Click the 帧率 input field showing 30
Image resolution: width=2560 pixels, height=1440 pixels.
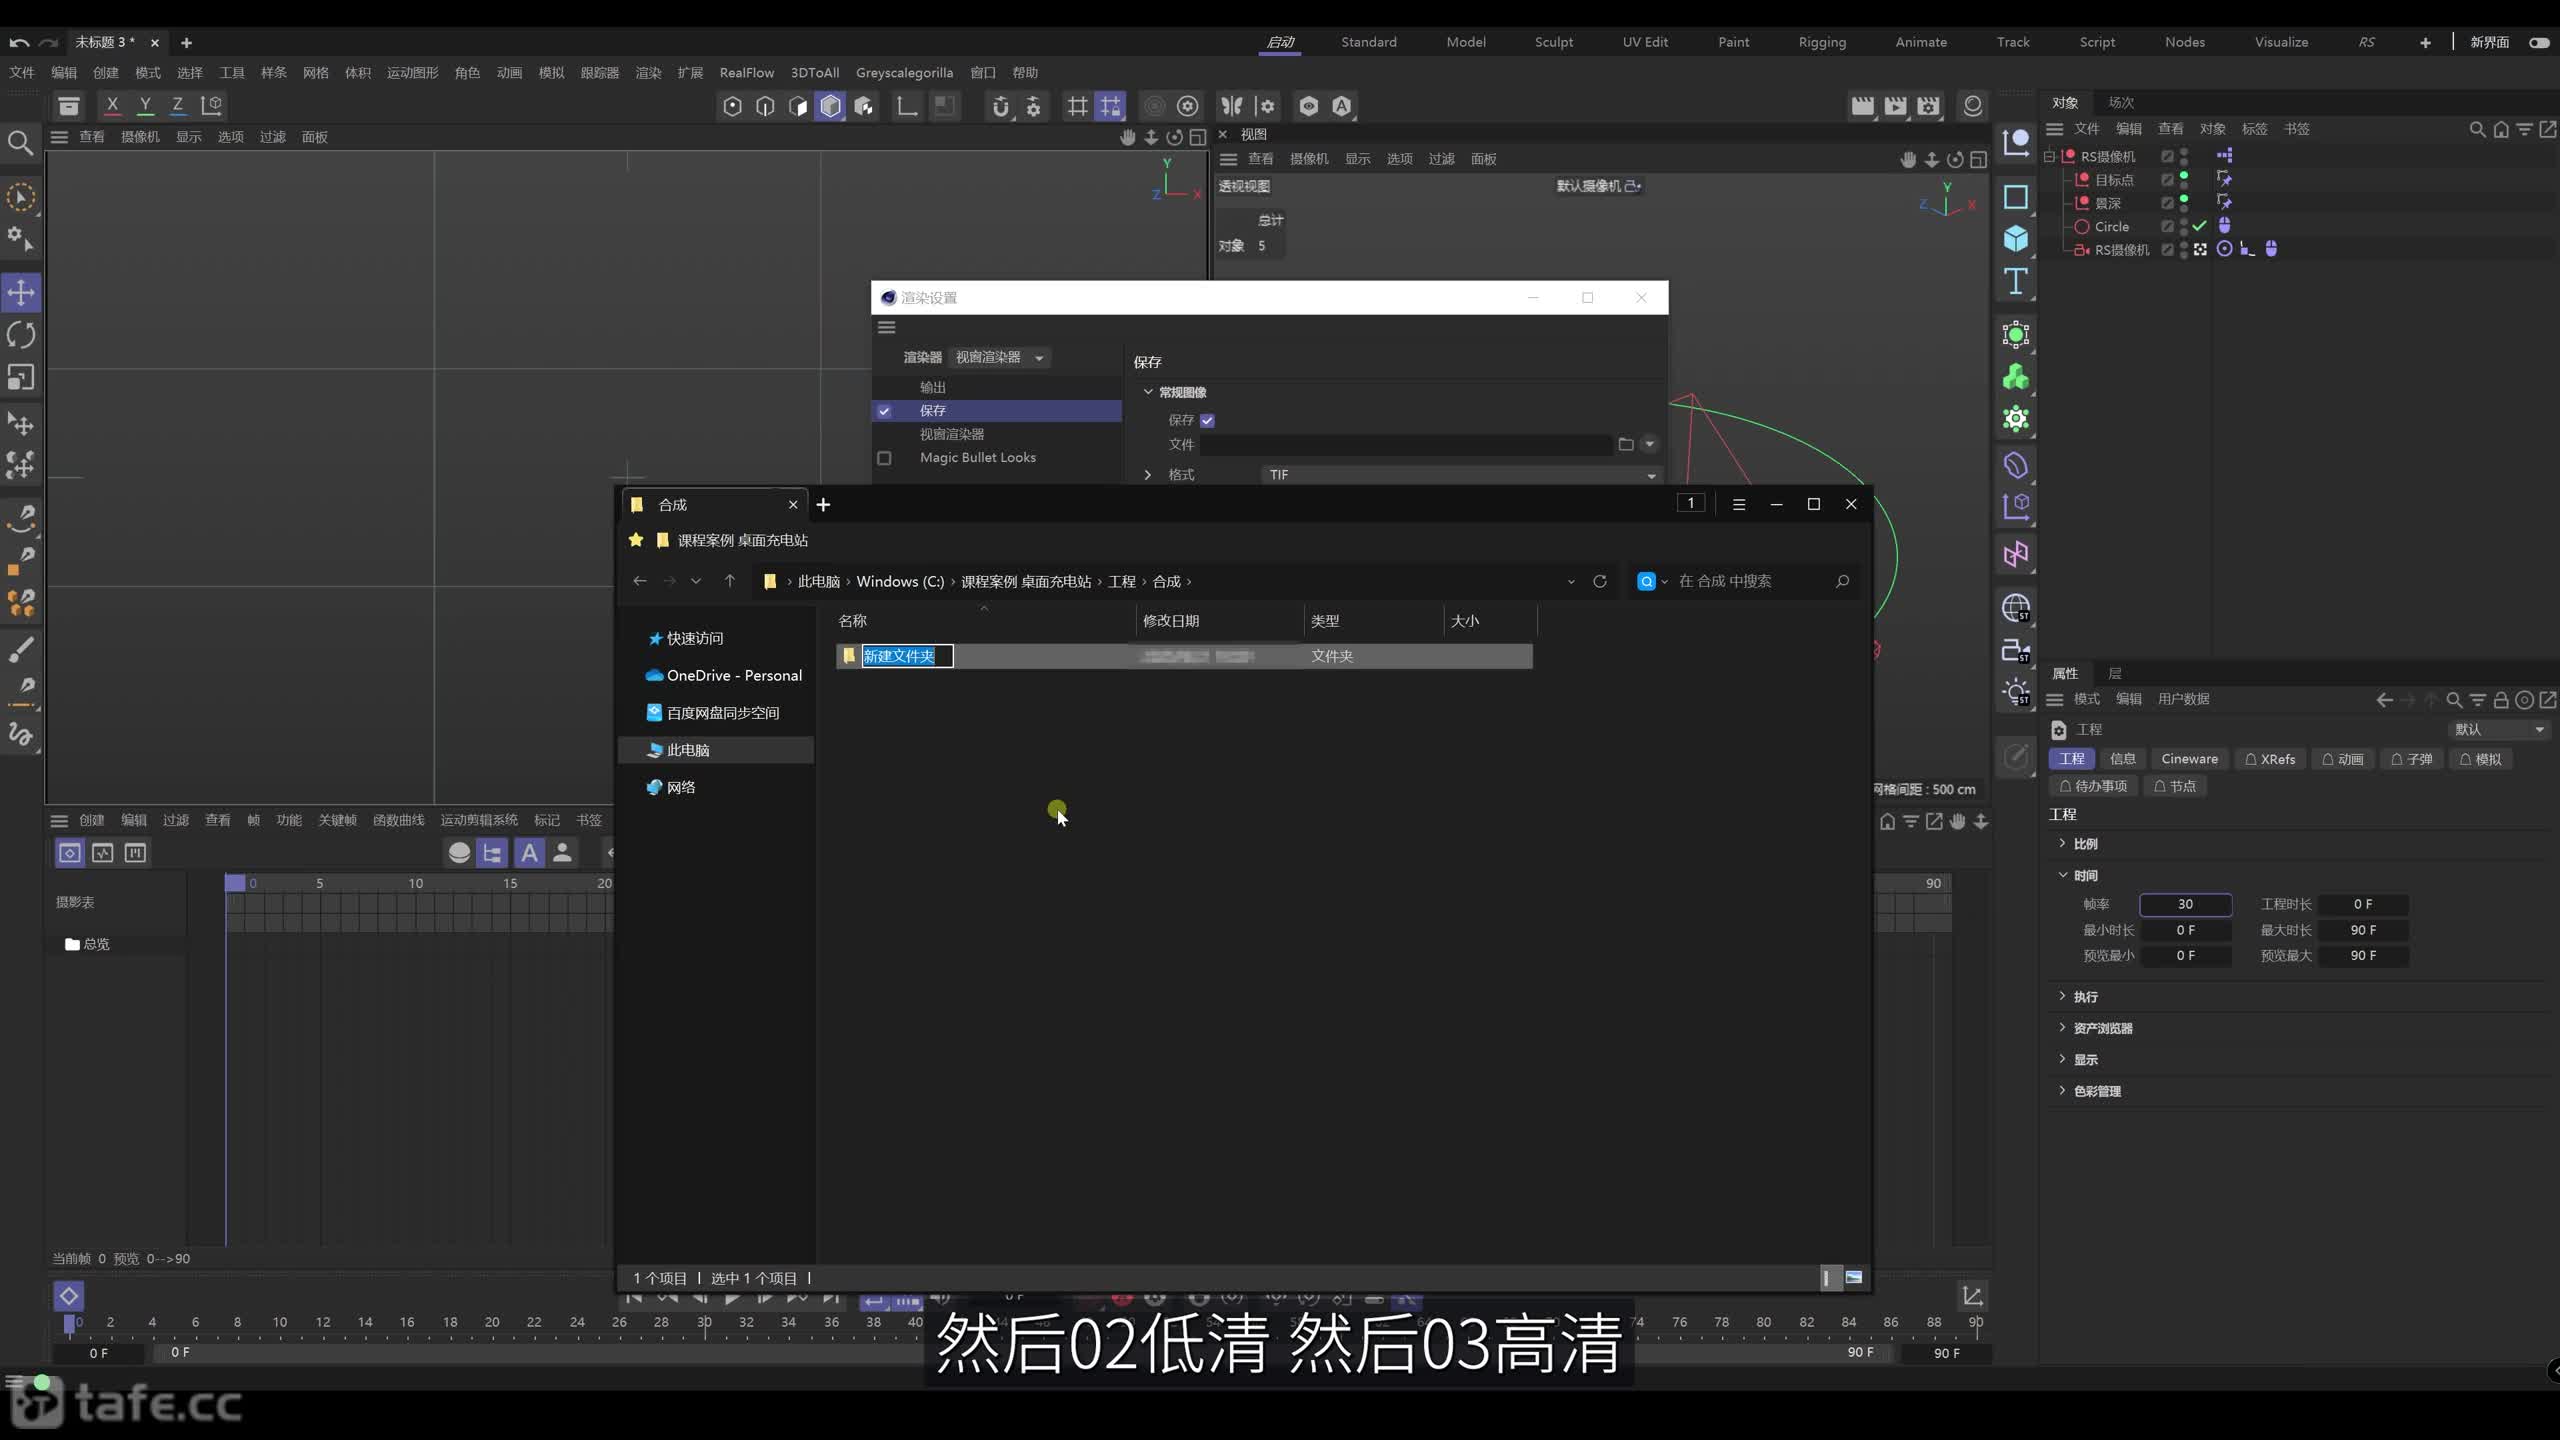[x=2185, y=904]
